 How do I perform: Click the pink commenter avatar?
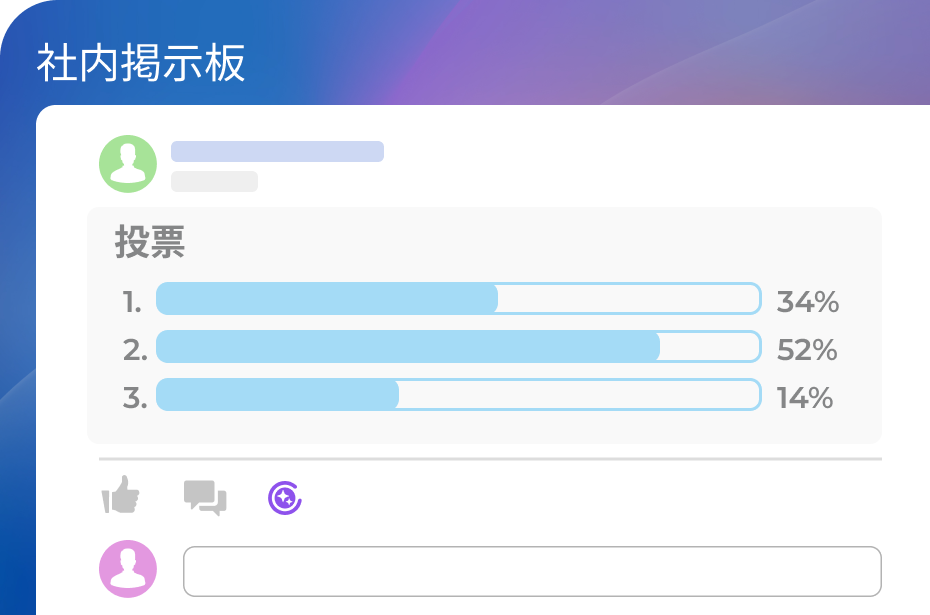[128, 569]
